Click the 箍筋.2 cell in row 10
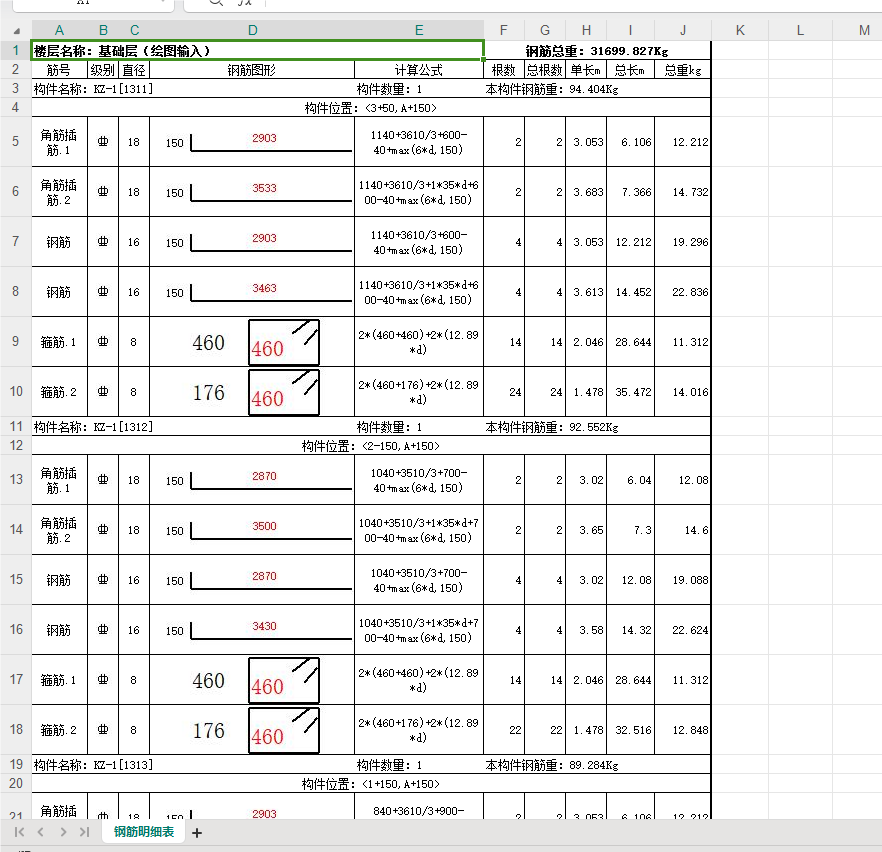 coord(59,392)
